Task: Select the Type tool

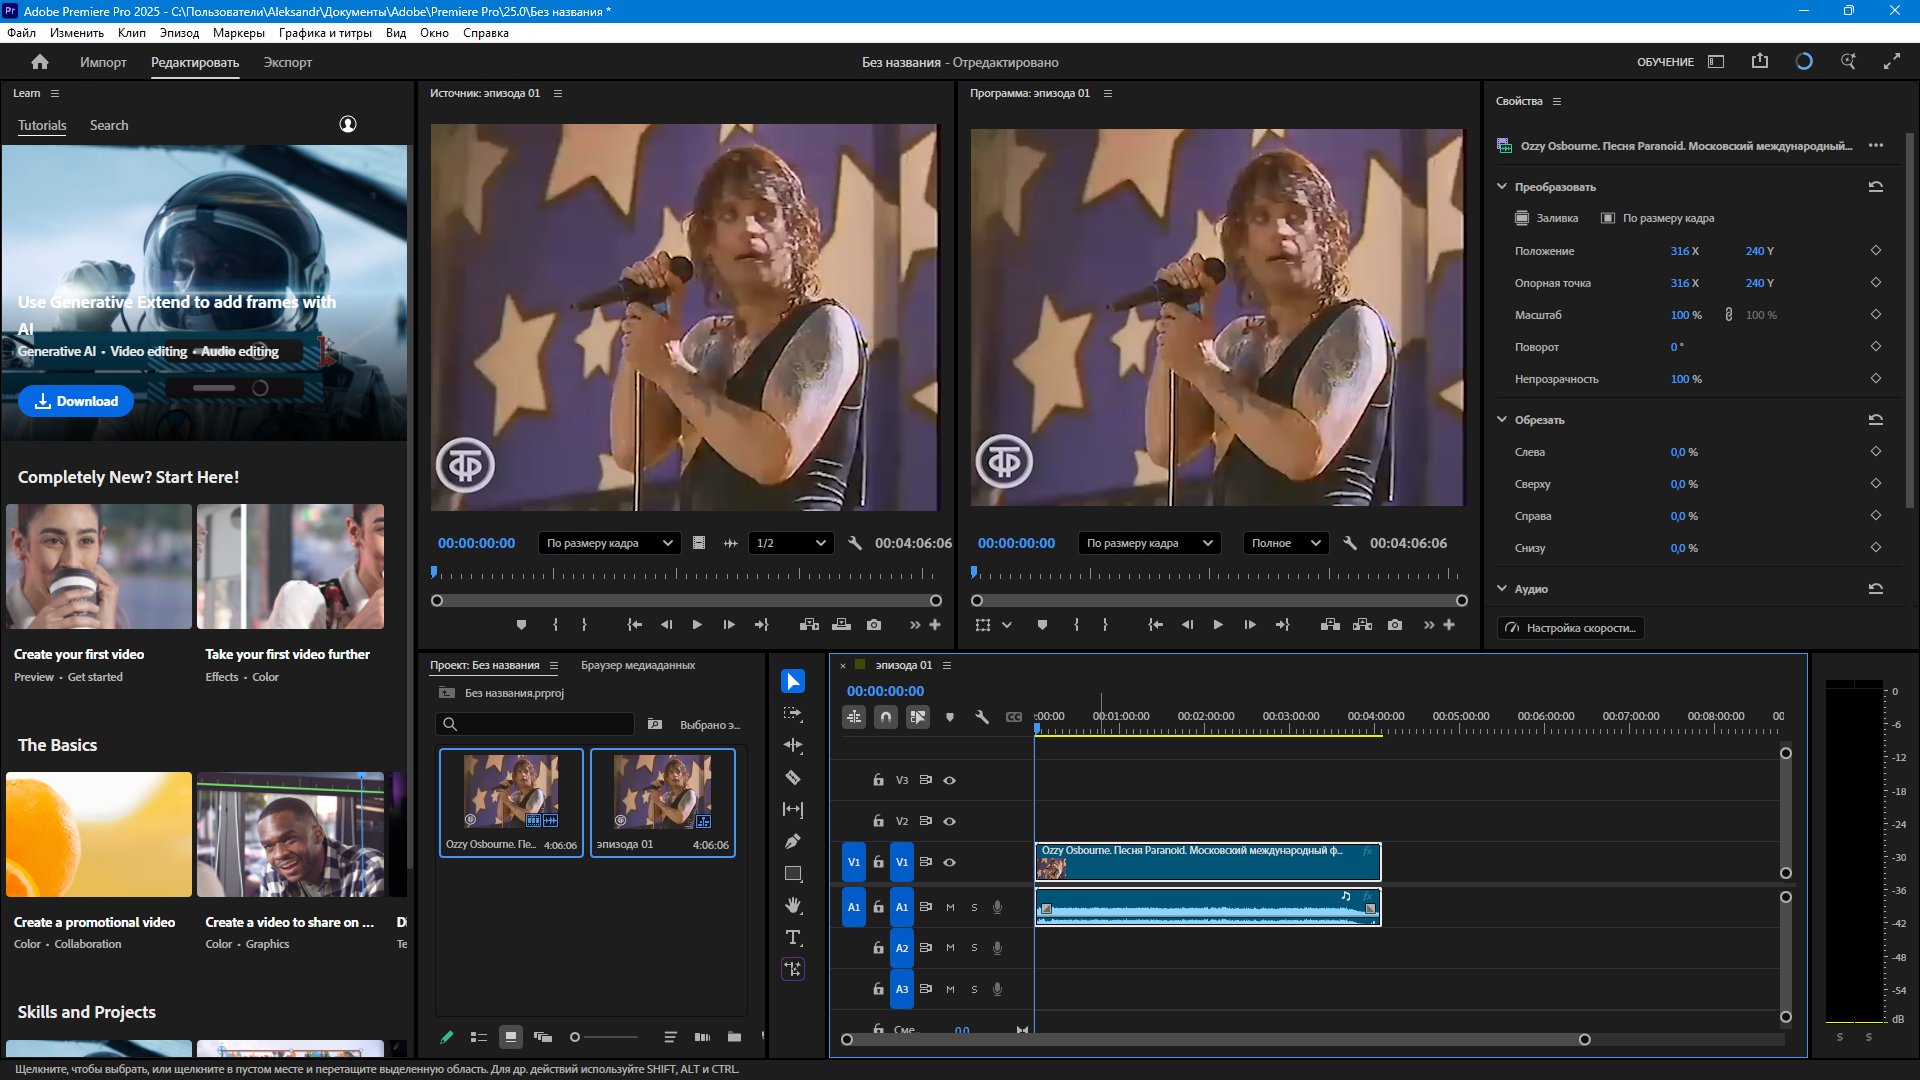Action: click(793, 937)
